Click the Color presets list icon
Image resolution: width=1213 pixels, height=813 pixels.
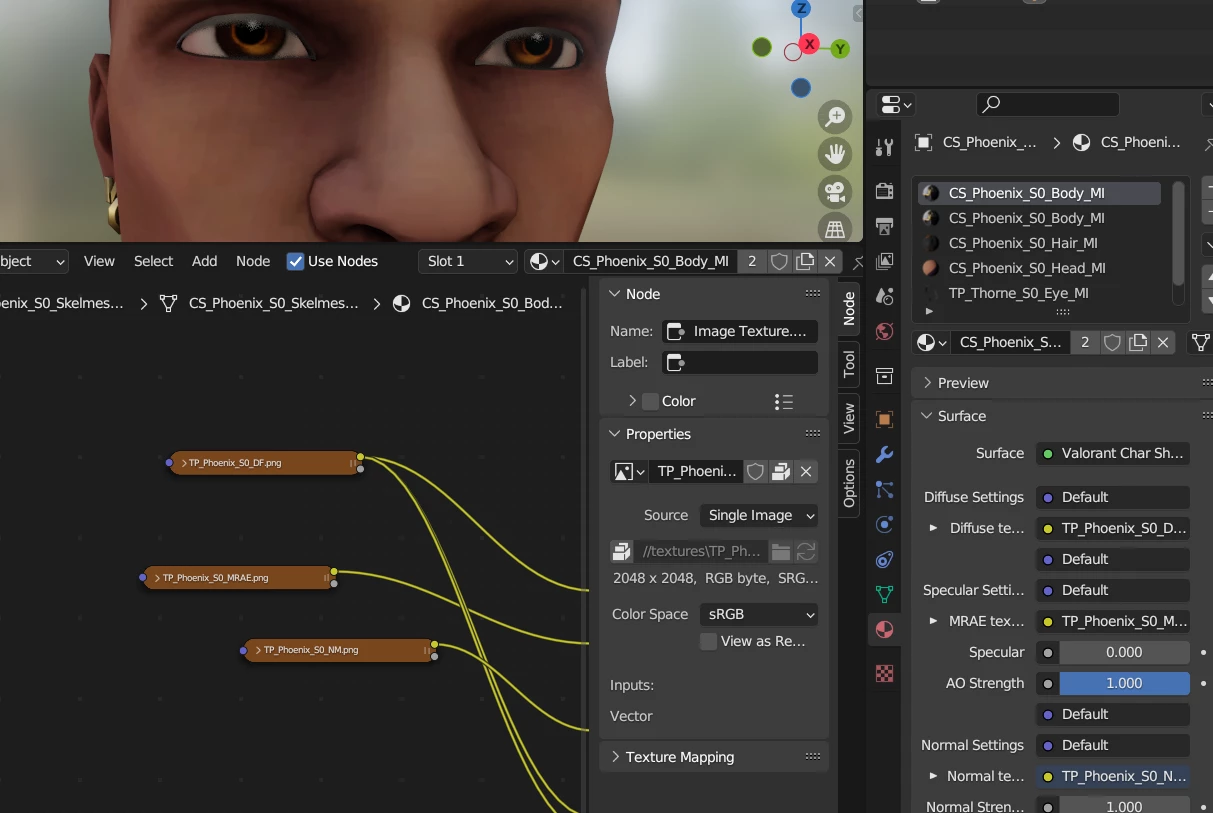click(x=784, y=401)
